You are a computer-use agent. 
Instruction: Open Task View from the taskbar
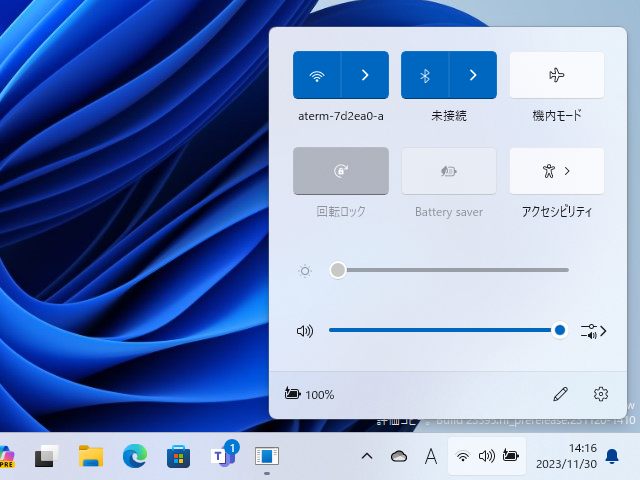tap(47, 456)
